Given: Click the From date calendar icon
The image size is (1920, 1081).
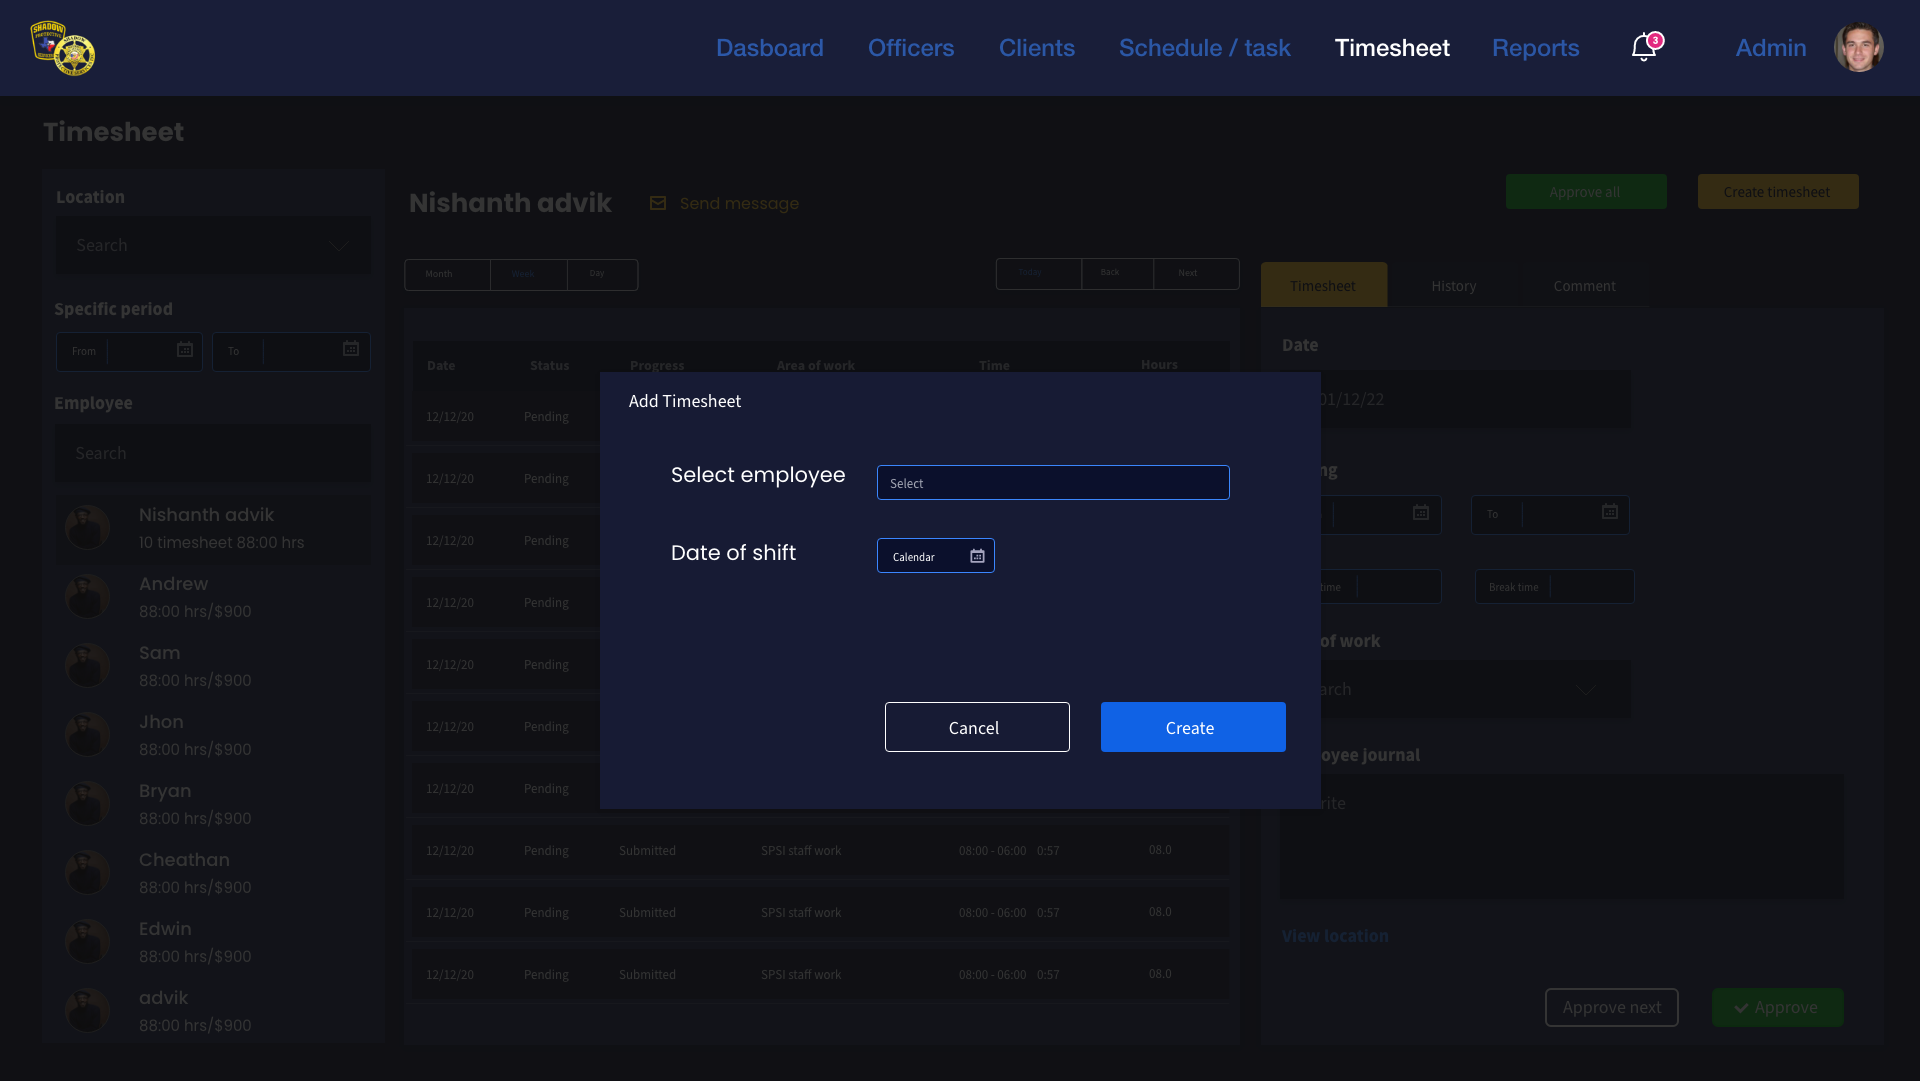Looking at the screenshot, I should tap(185, 350).
